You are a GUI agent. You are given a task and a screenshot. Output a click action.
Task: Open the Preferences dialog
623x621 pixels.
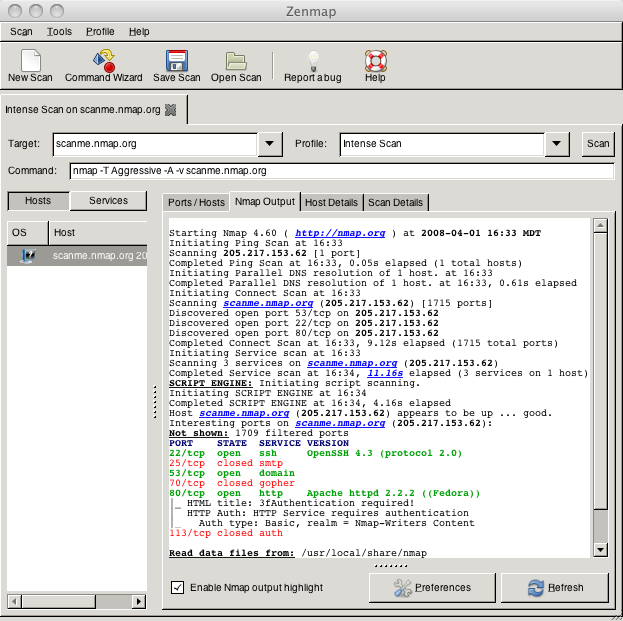432,588
